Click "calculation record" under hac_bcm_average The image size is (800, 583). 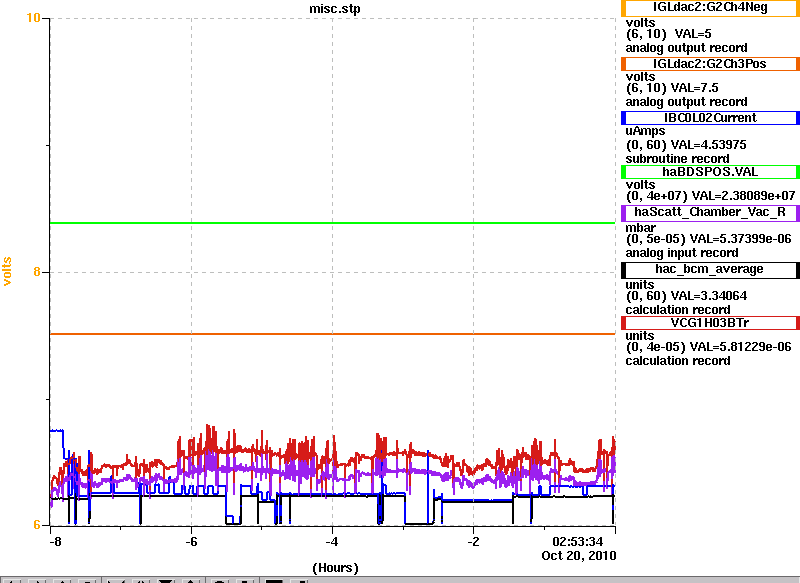coord(678,310)
